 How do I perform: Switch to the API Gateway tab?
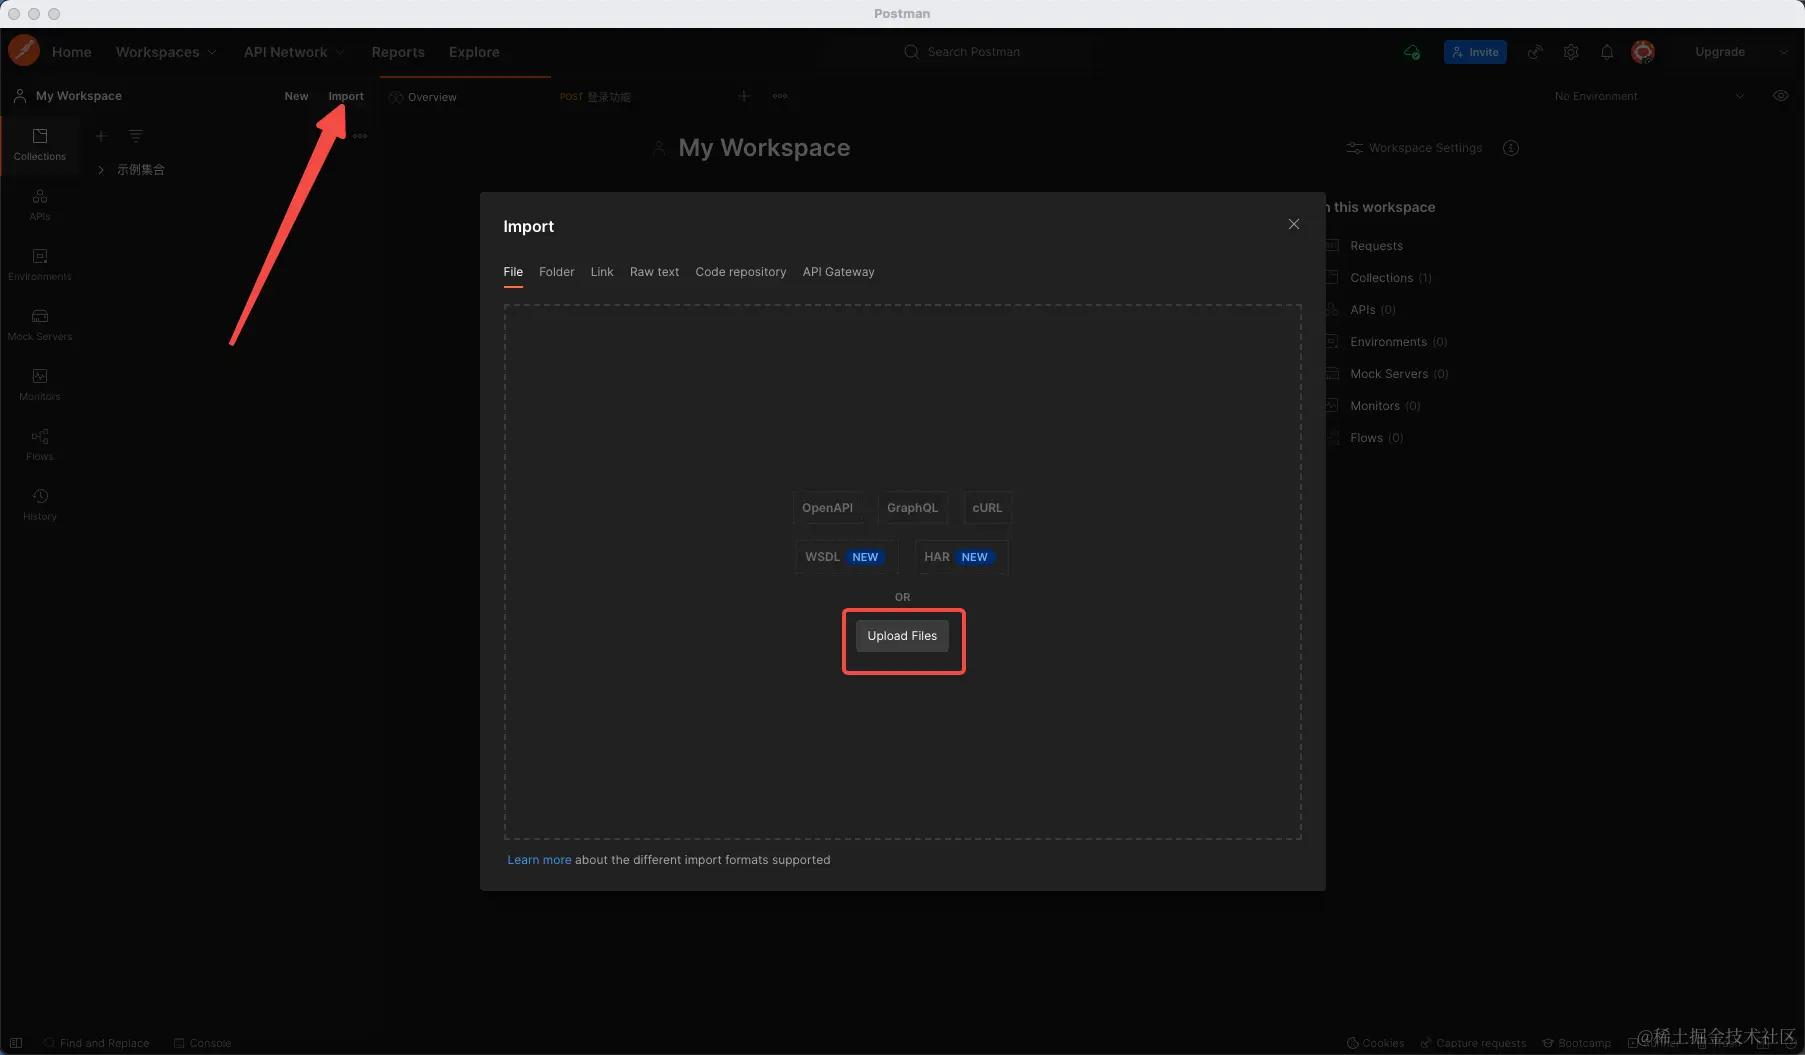point(838,272)
